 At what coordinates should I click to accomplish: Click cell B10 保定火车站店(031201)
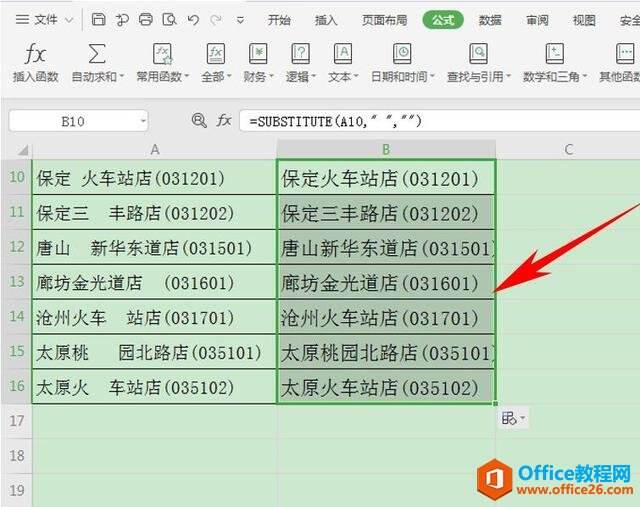386,177
